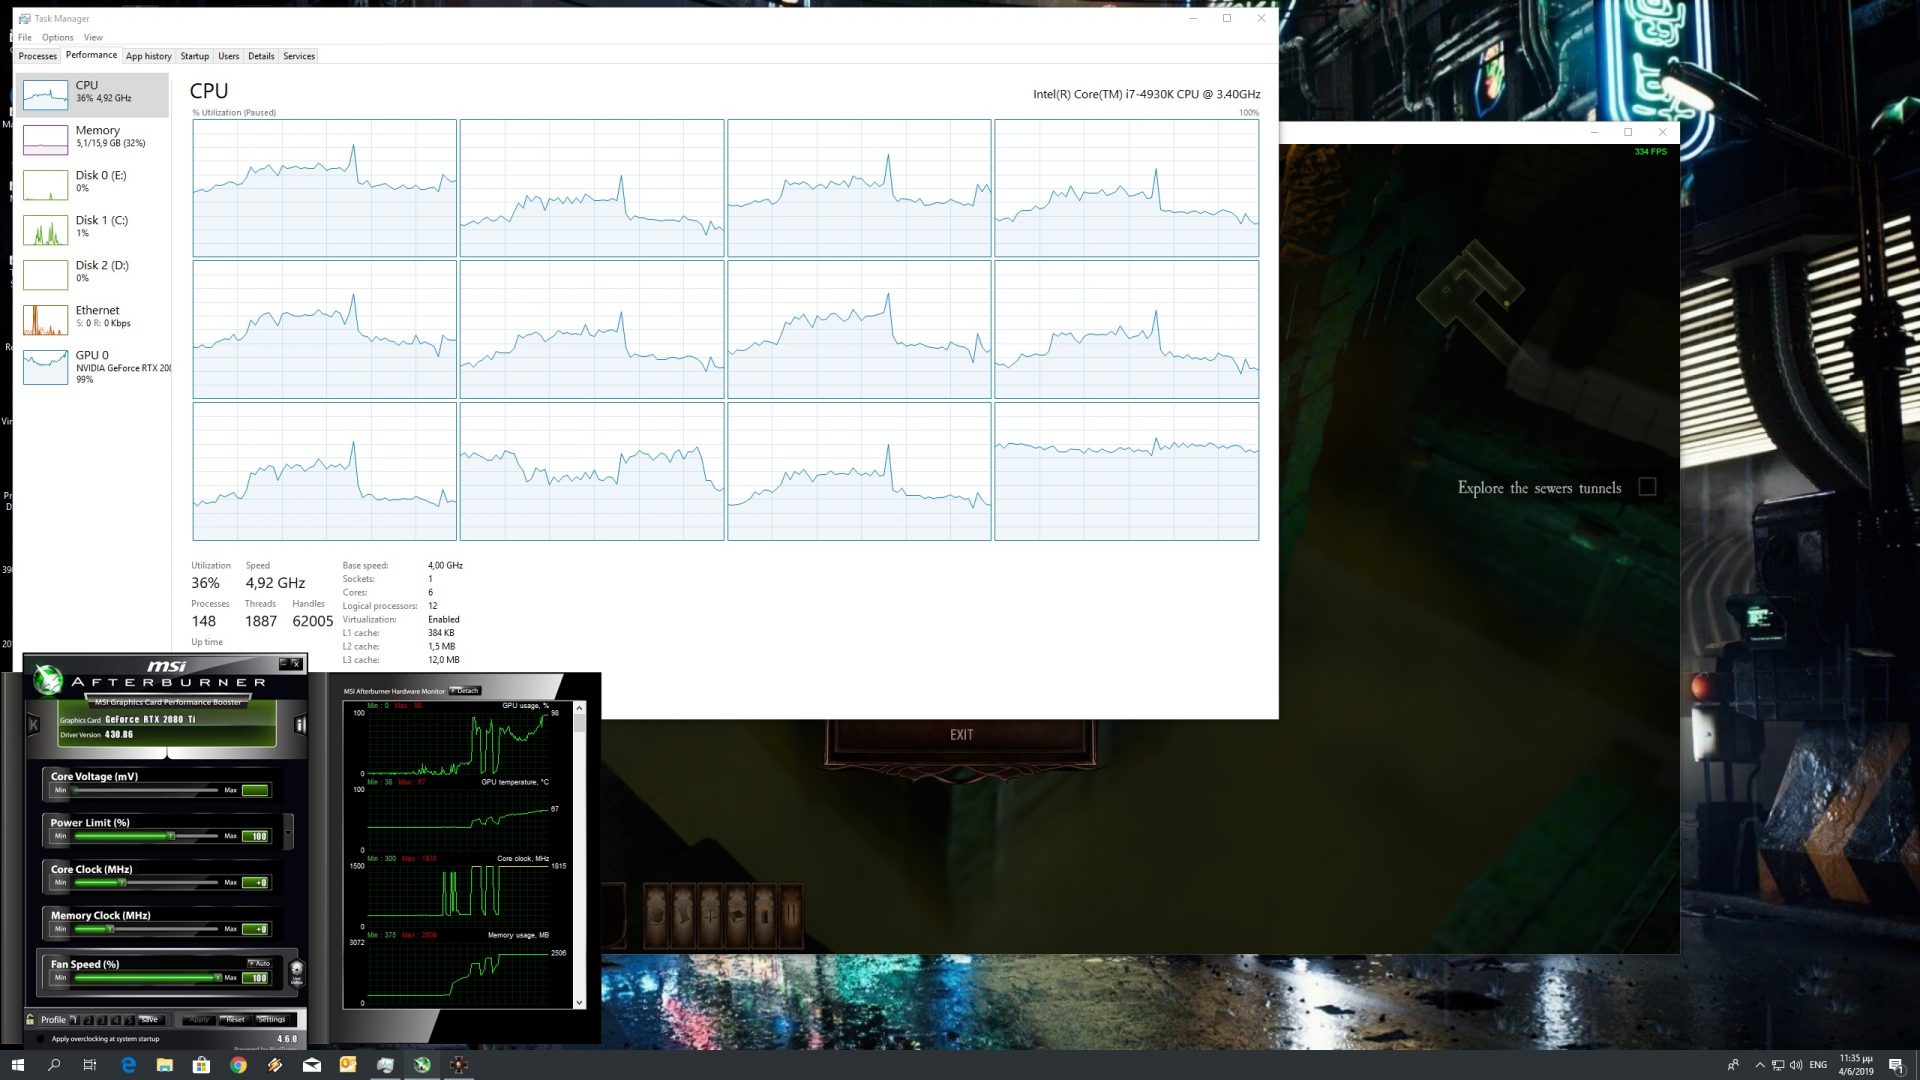Select GPU 0 in the performance sidebar
The width and height of the screenshot is (1920, 1080).
point(95,367)
